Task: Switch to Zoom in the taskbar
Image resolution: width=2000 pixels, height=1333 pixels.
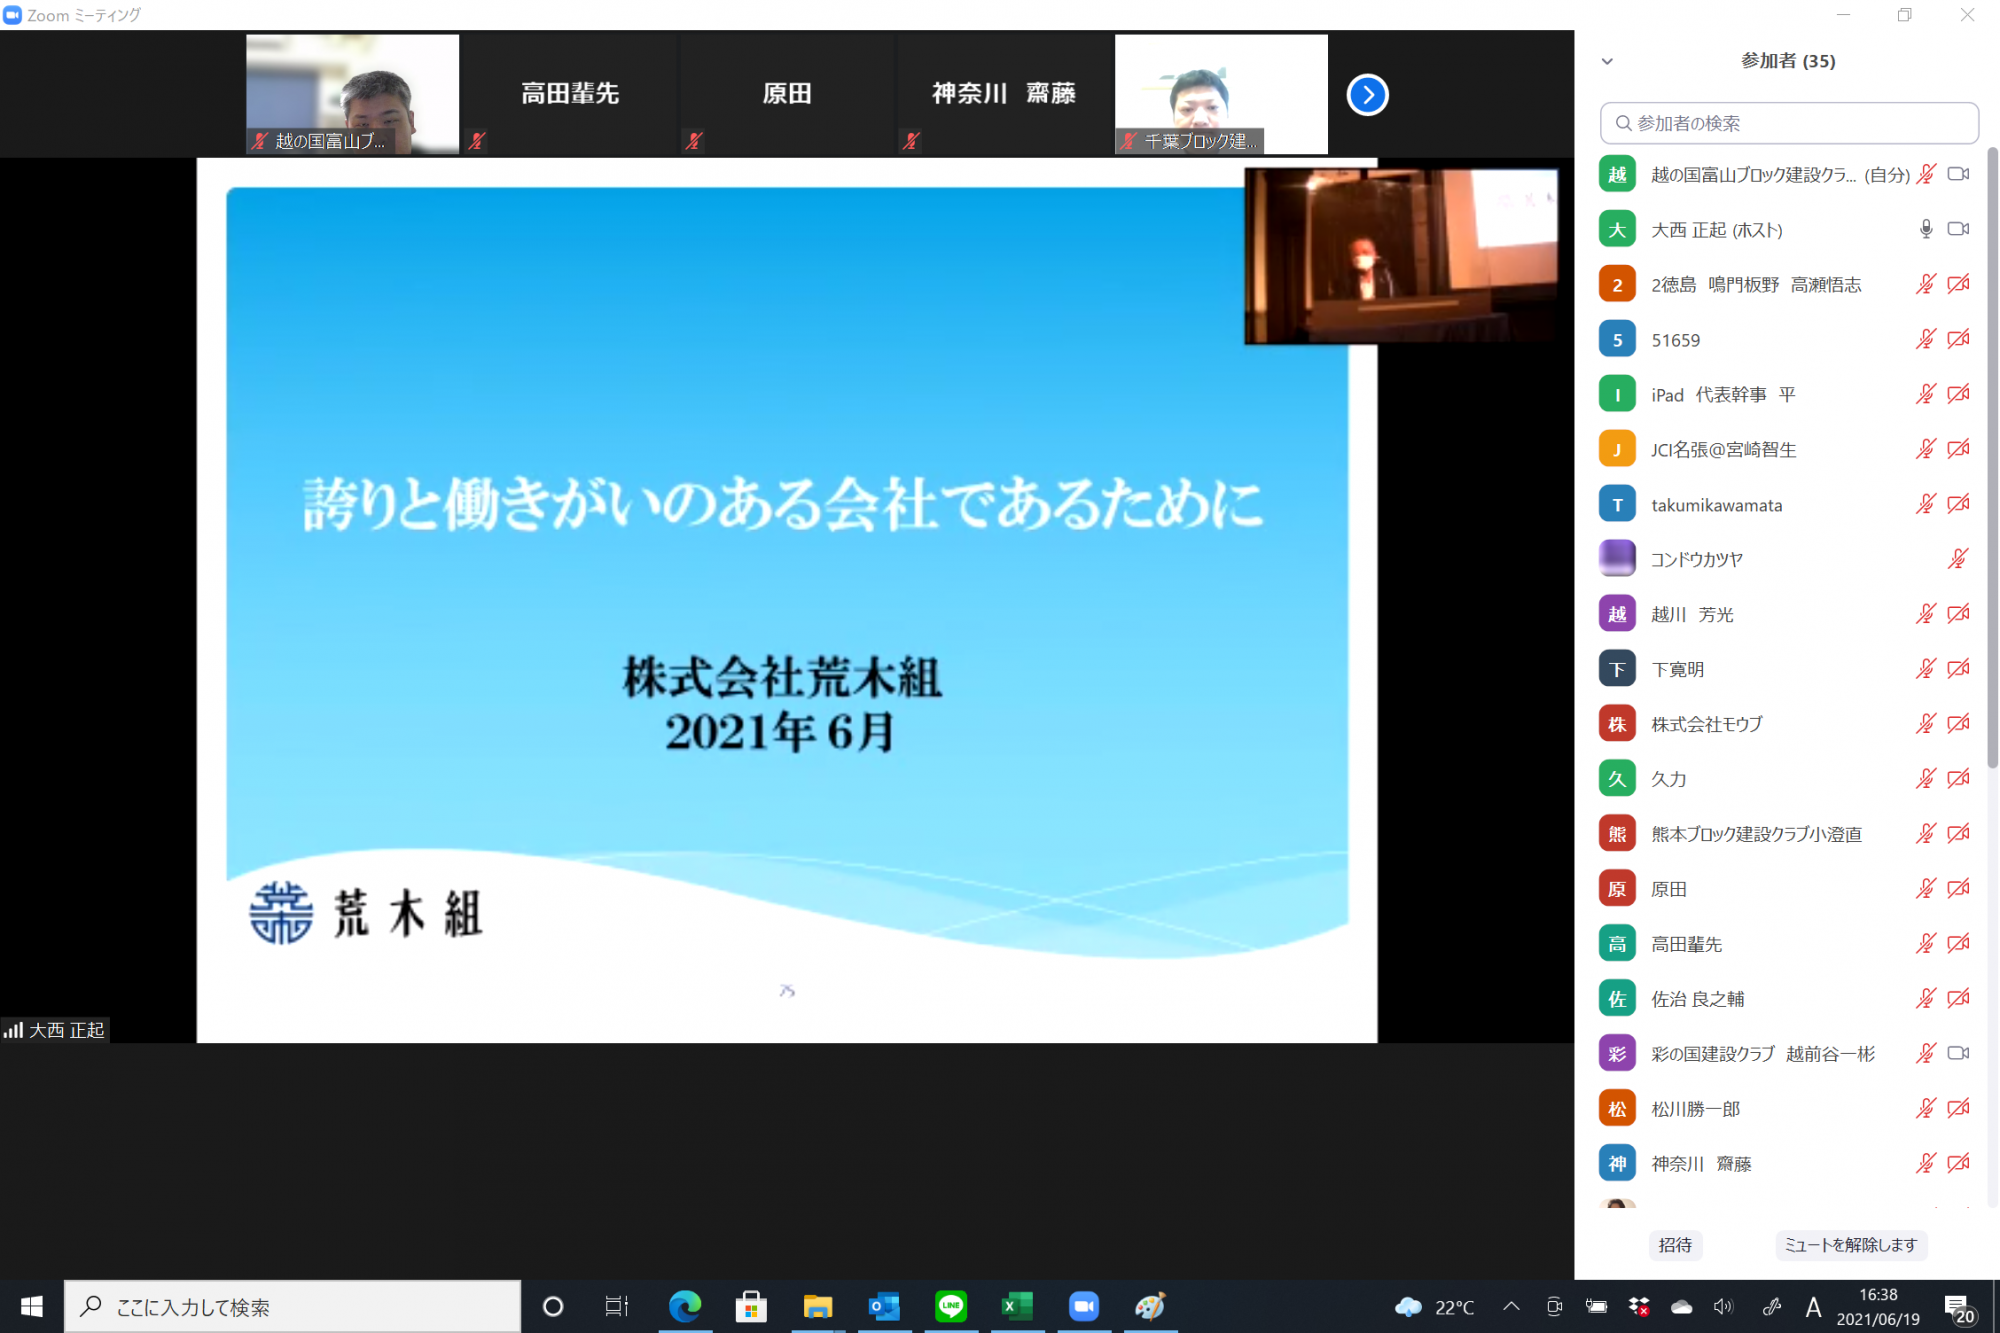Action: [x=1083, y=1306]
